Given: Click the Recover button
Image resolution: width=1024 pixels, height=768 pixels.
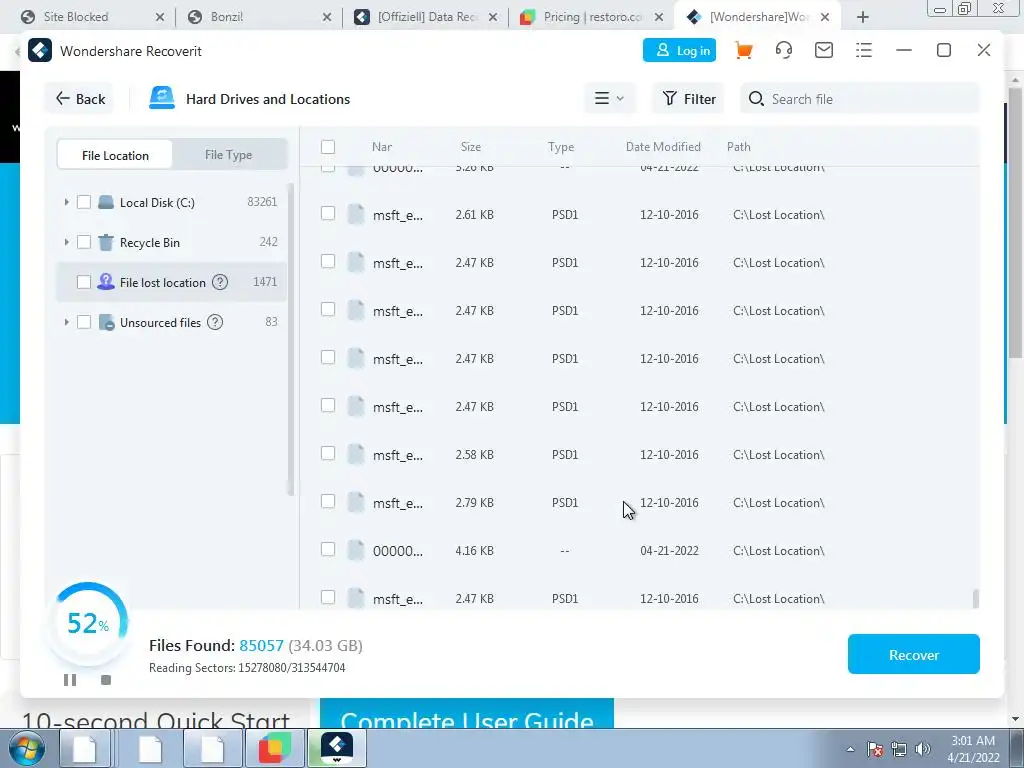Looking at the screenshot, I should 914,654.
